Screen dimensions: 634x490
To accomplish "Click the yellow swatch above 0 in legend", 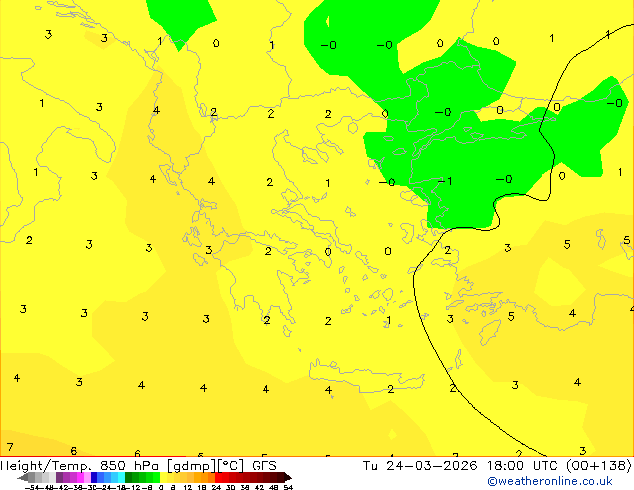I will point(163,477).
